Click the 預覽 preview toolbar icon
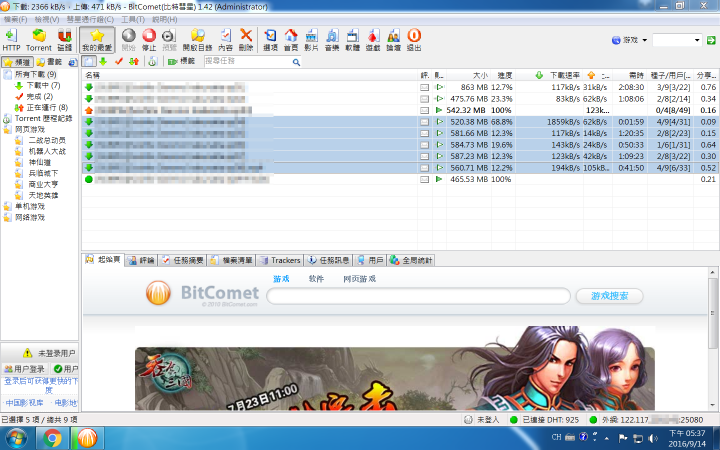 click(169, 40)
